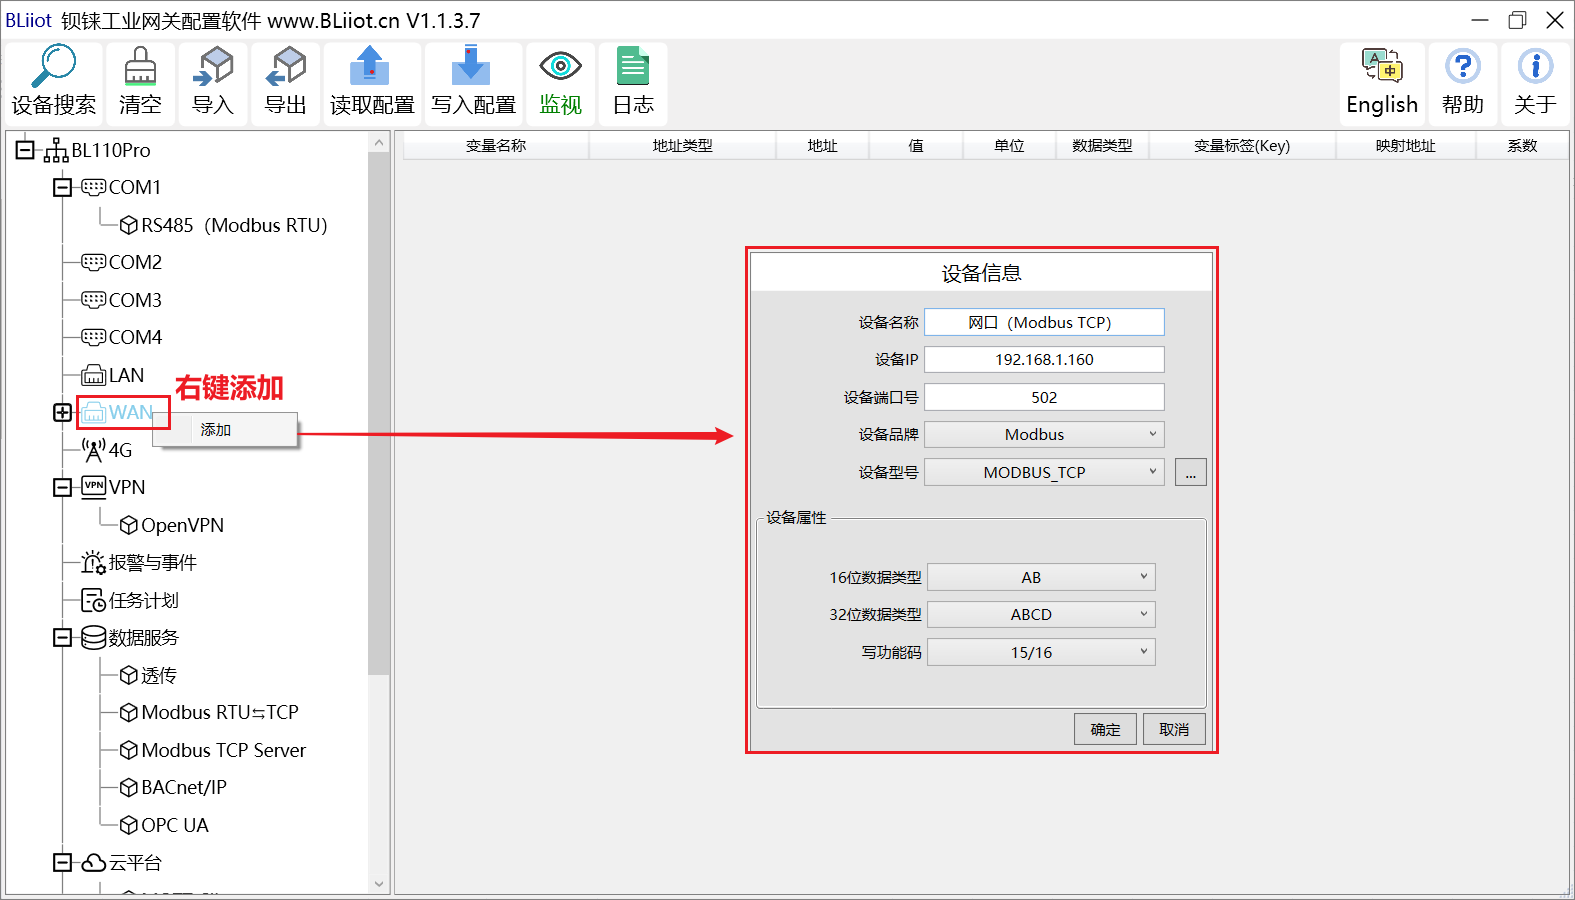Select the 4G antenna icon
The height and width of the screenshot is (900, 1575).
(x=93, y=450)
